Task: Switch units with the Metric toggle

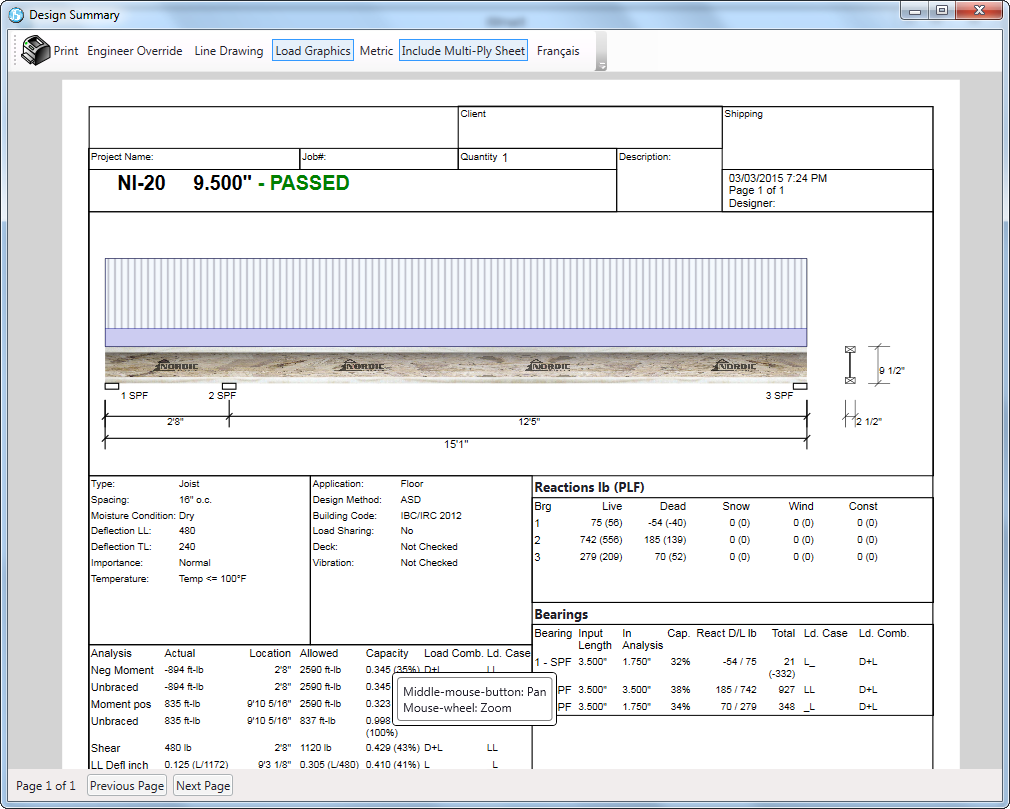Action: coord(376,51)
